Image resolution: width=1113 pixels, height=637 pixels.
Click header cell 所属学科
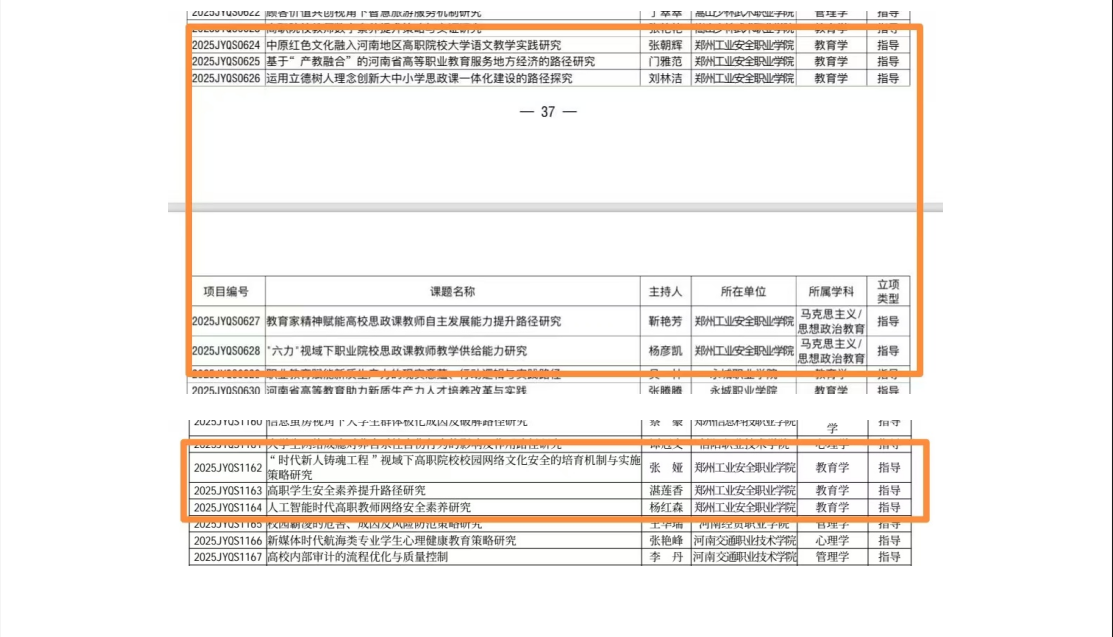tap(831, 291)
